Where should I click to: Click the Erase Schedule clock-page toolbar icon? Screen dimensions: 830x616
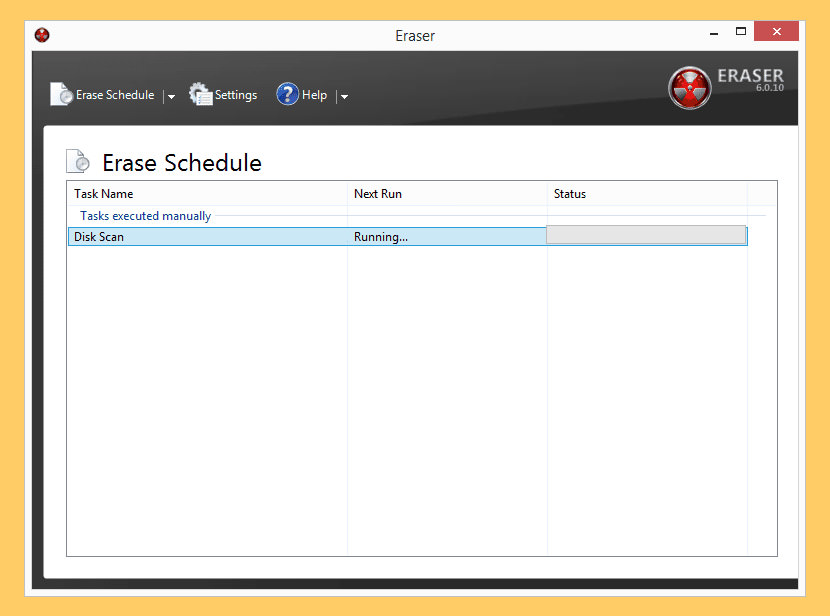point(61,95)
